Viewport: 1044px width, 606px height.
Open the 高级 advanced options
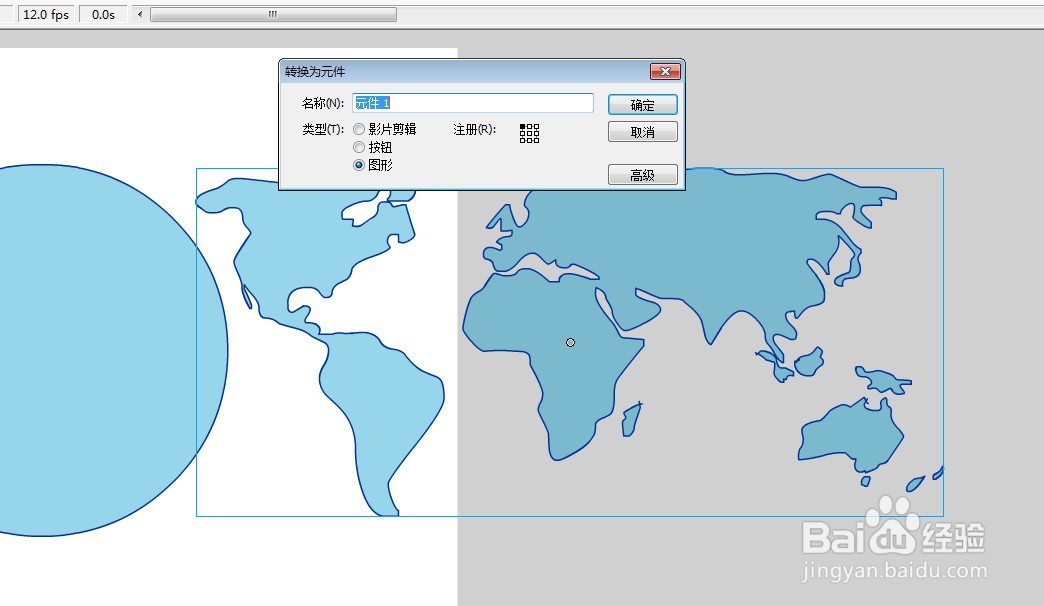coord(643,175)
